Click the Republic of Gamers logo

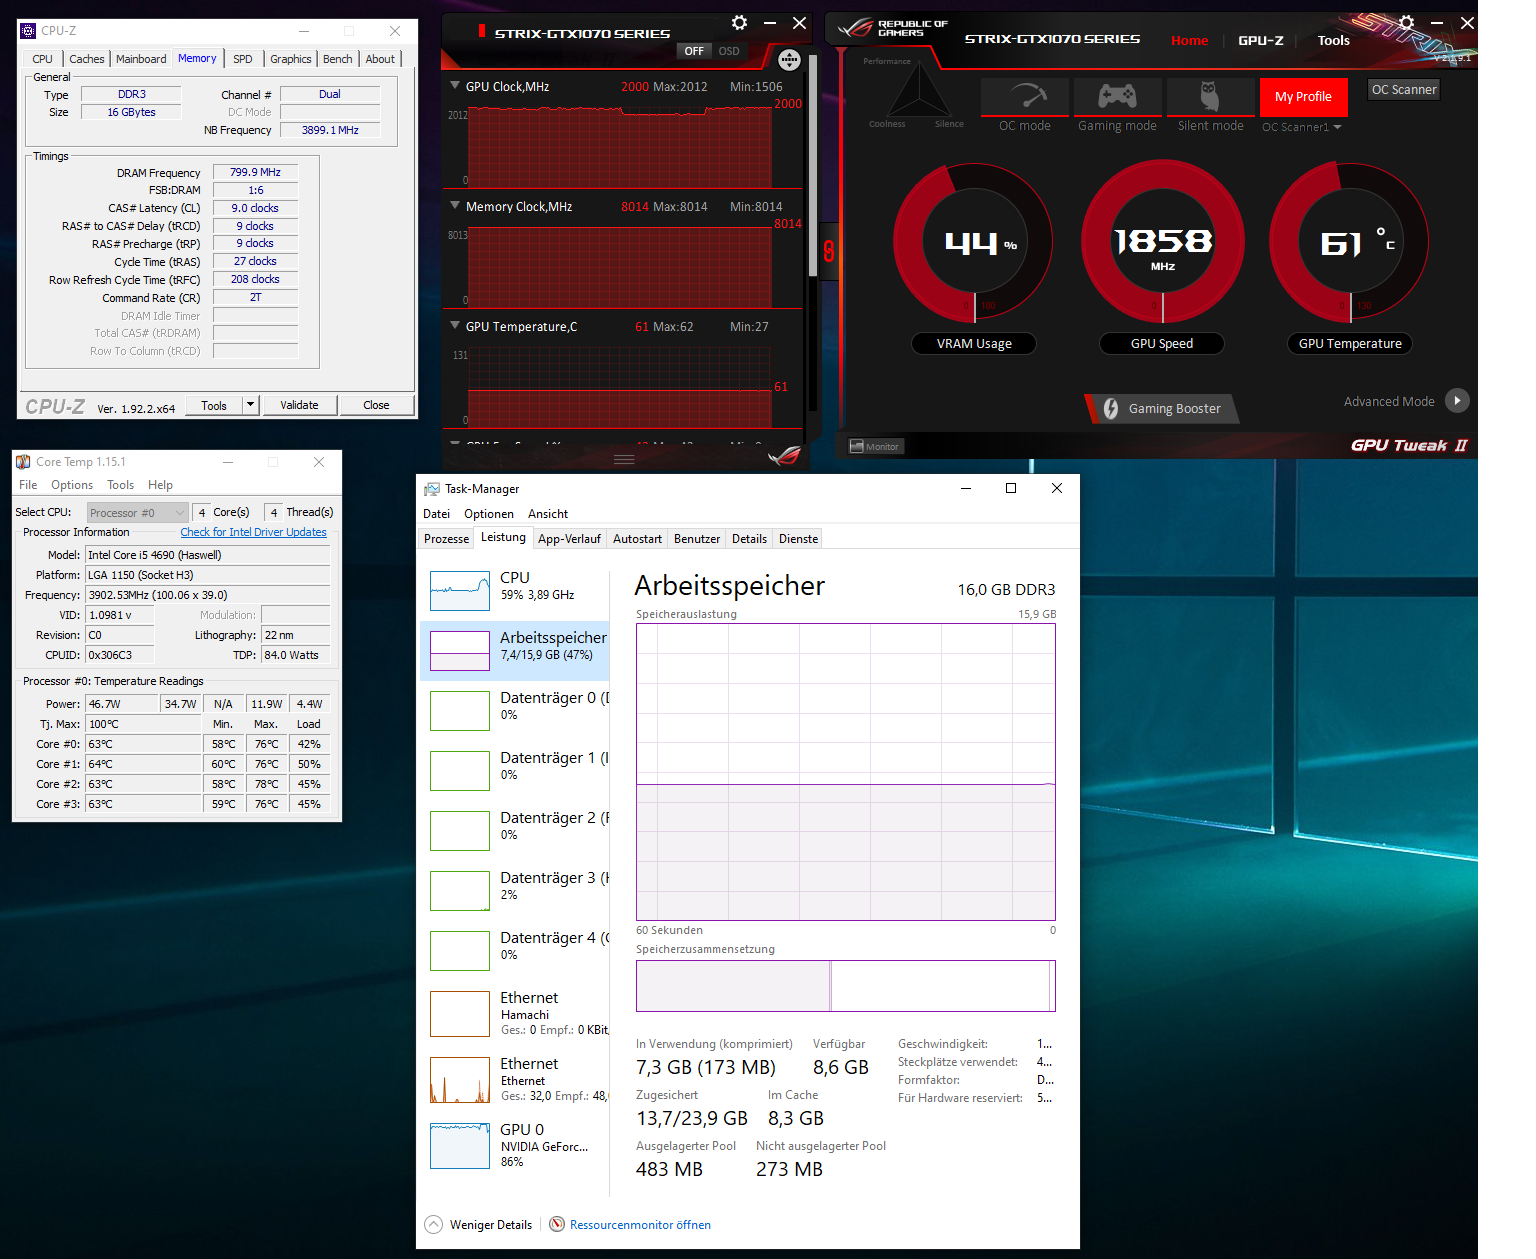[893, 29]
